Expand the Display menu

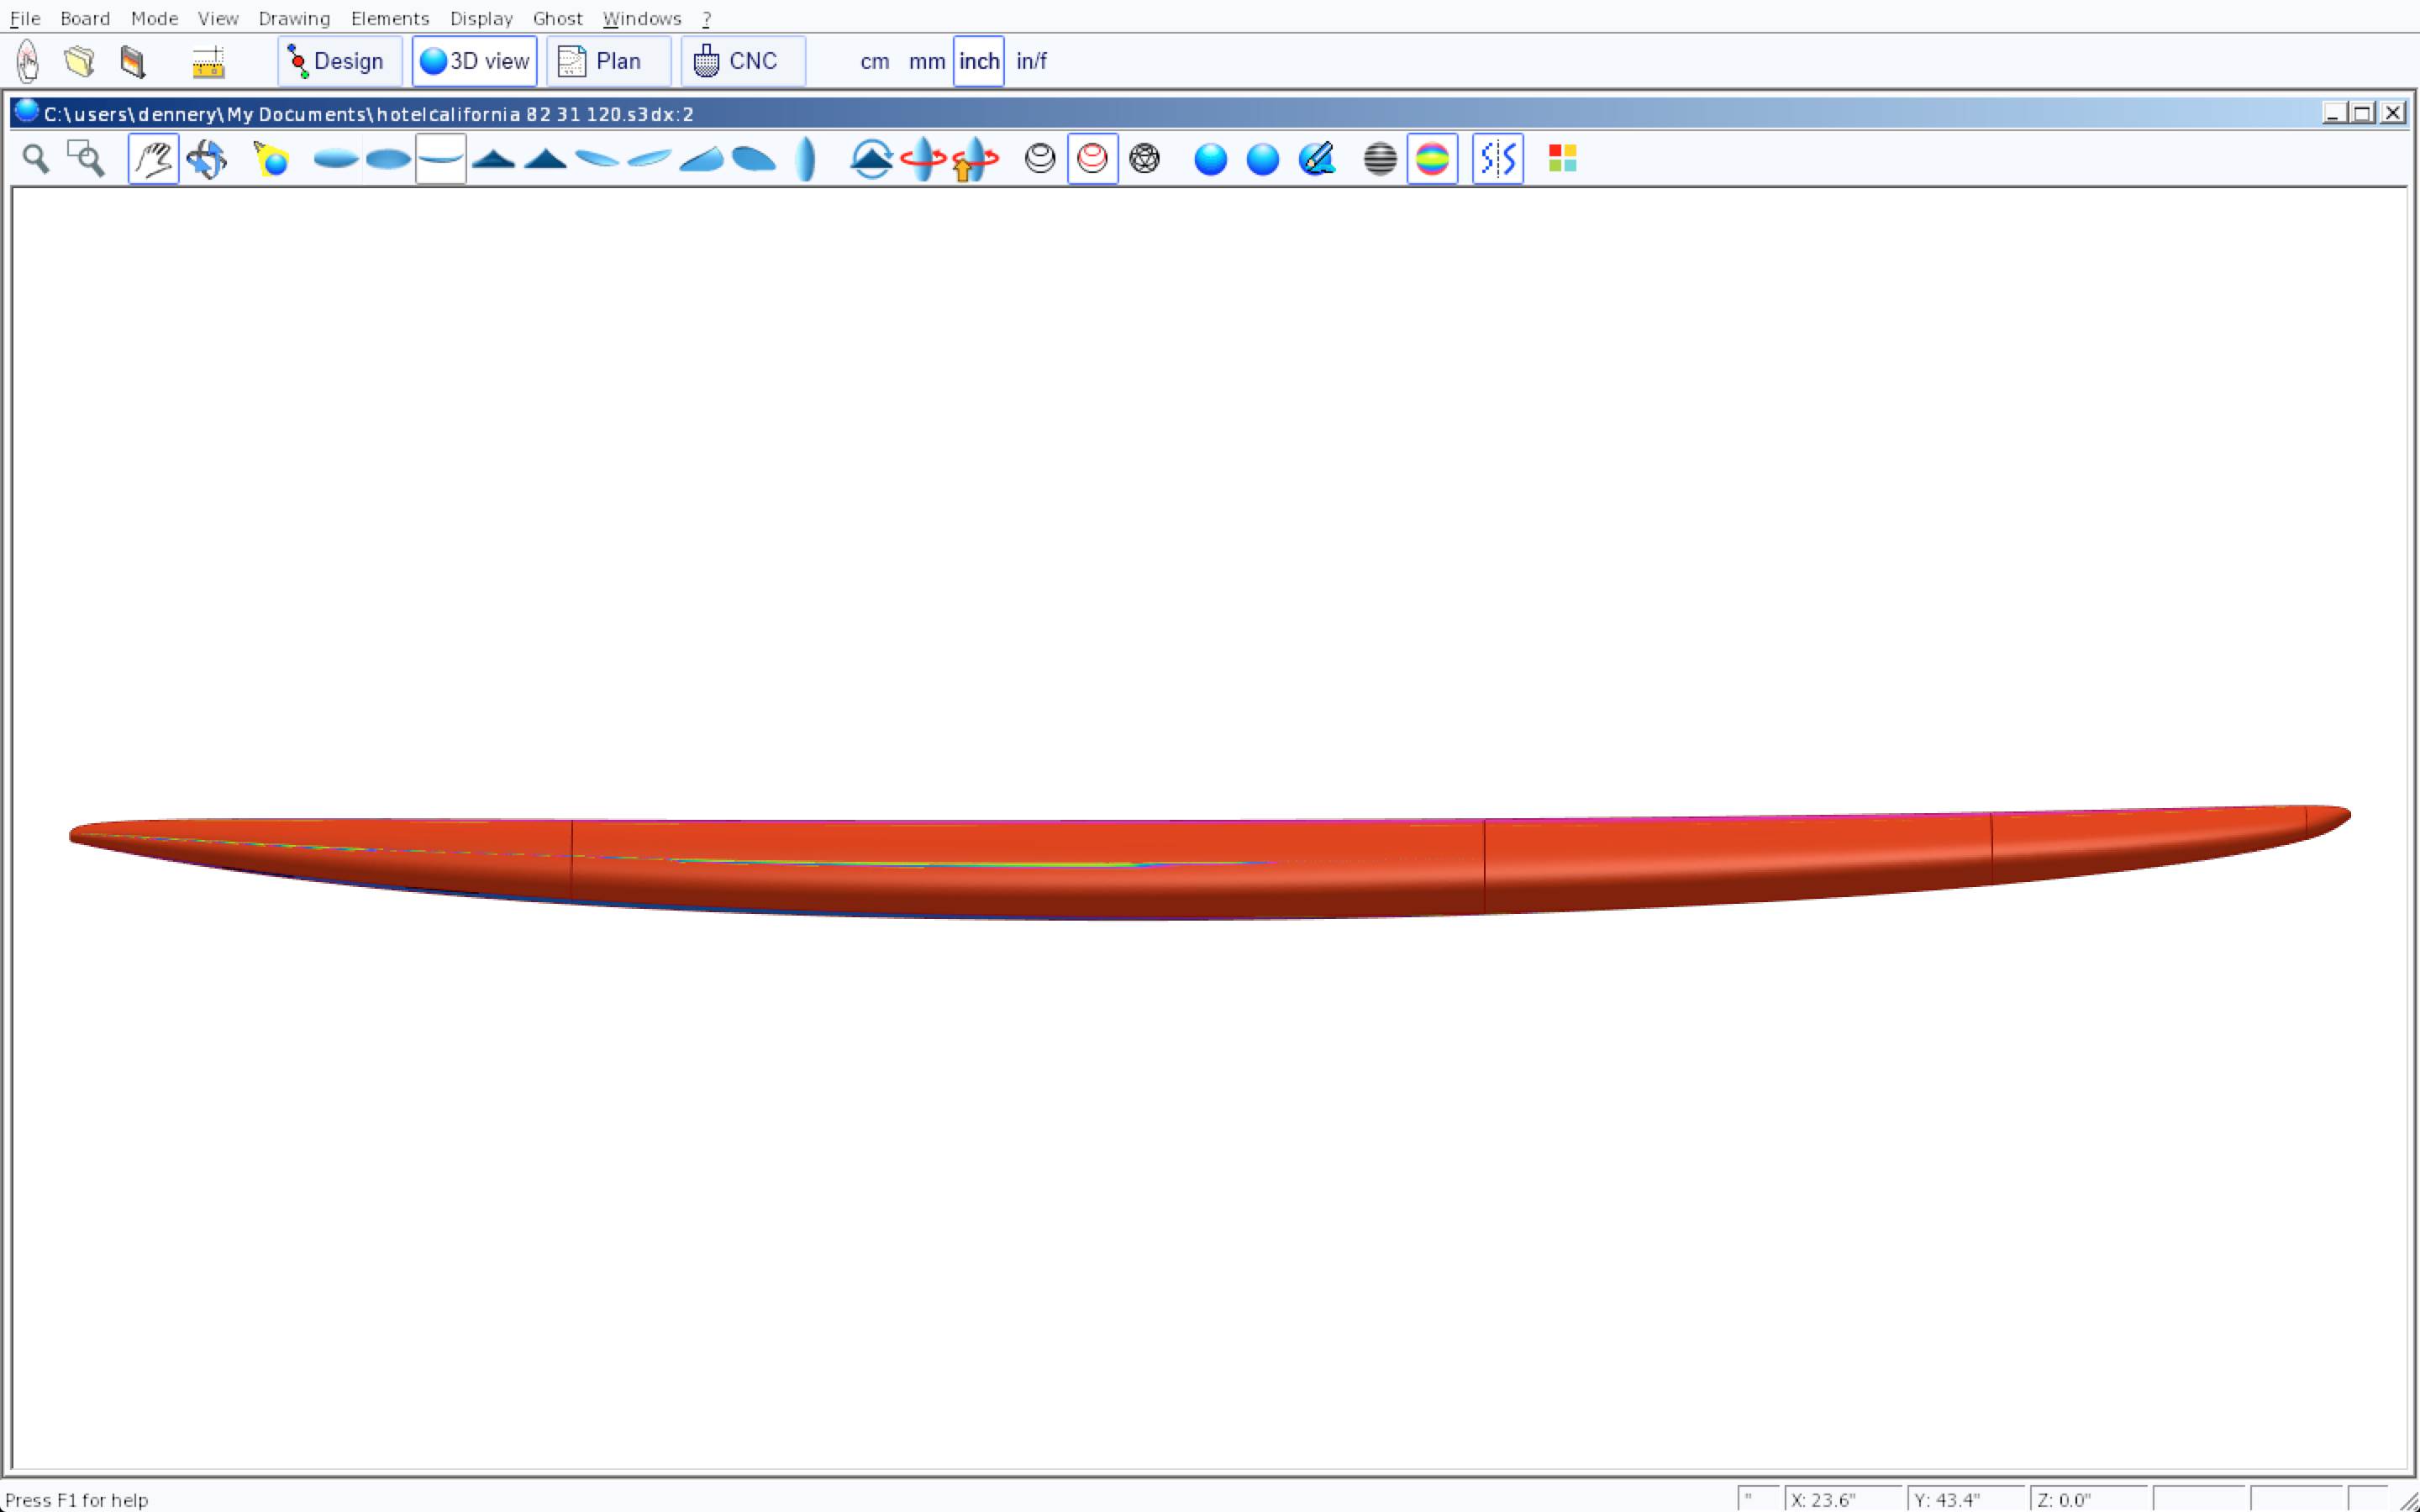point(481,19)
